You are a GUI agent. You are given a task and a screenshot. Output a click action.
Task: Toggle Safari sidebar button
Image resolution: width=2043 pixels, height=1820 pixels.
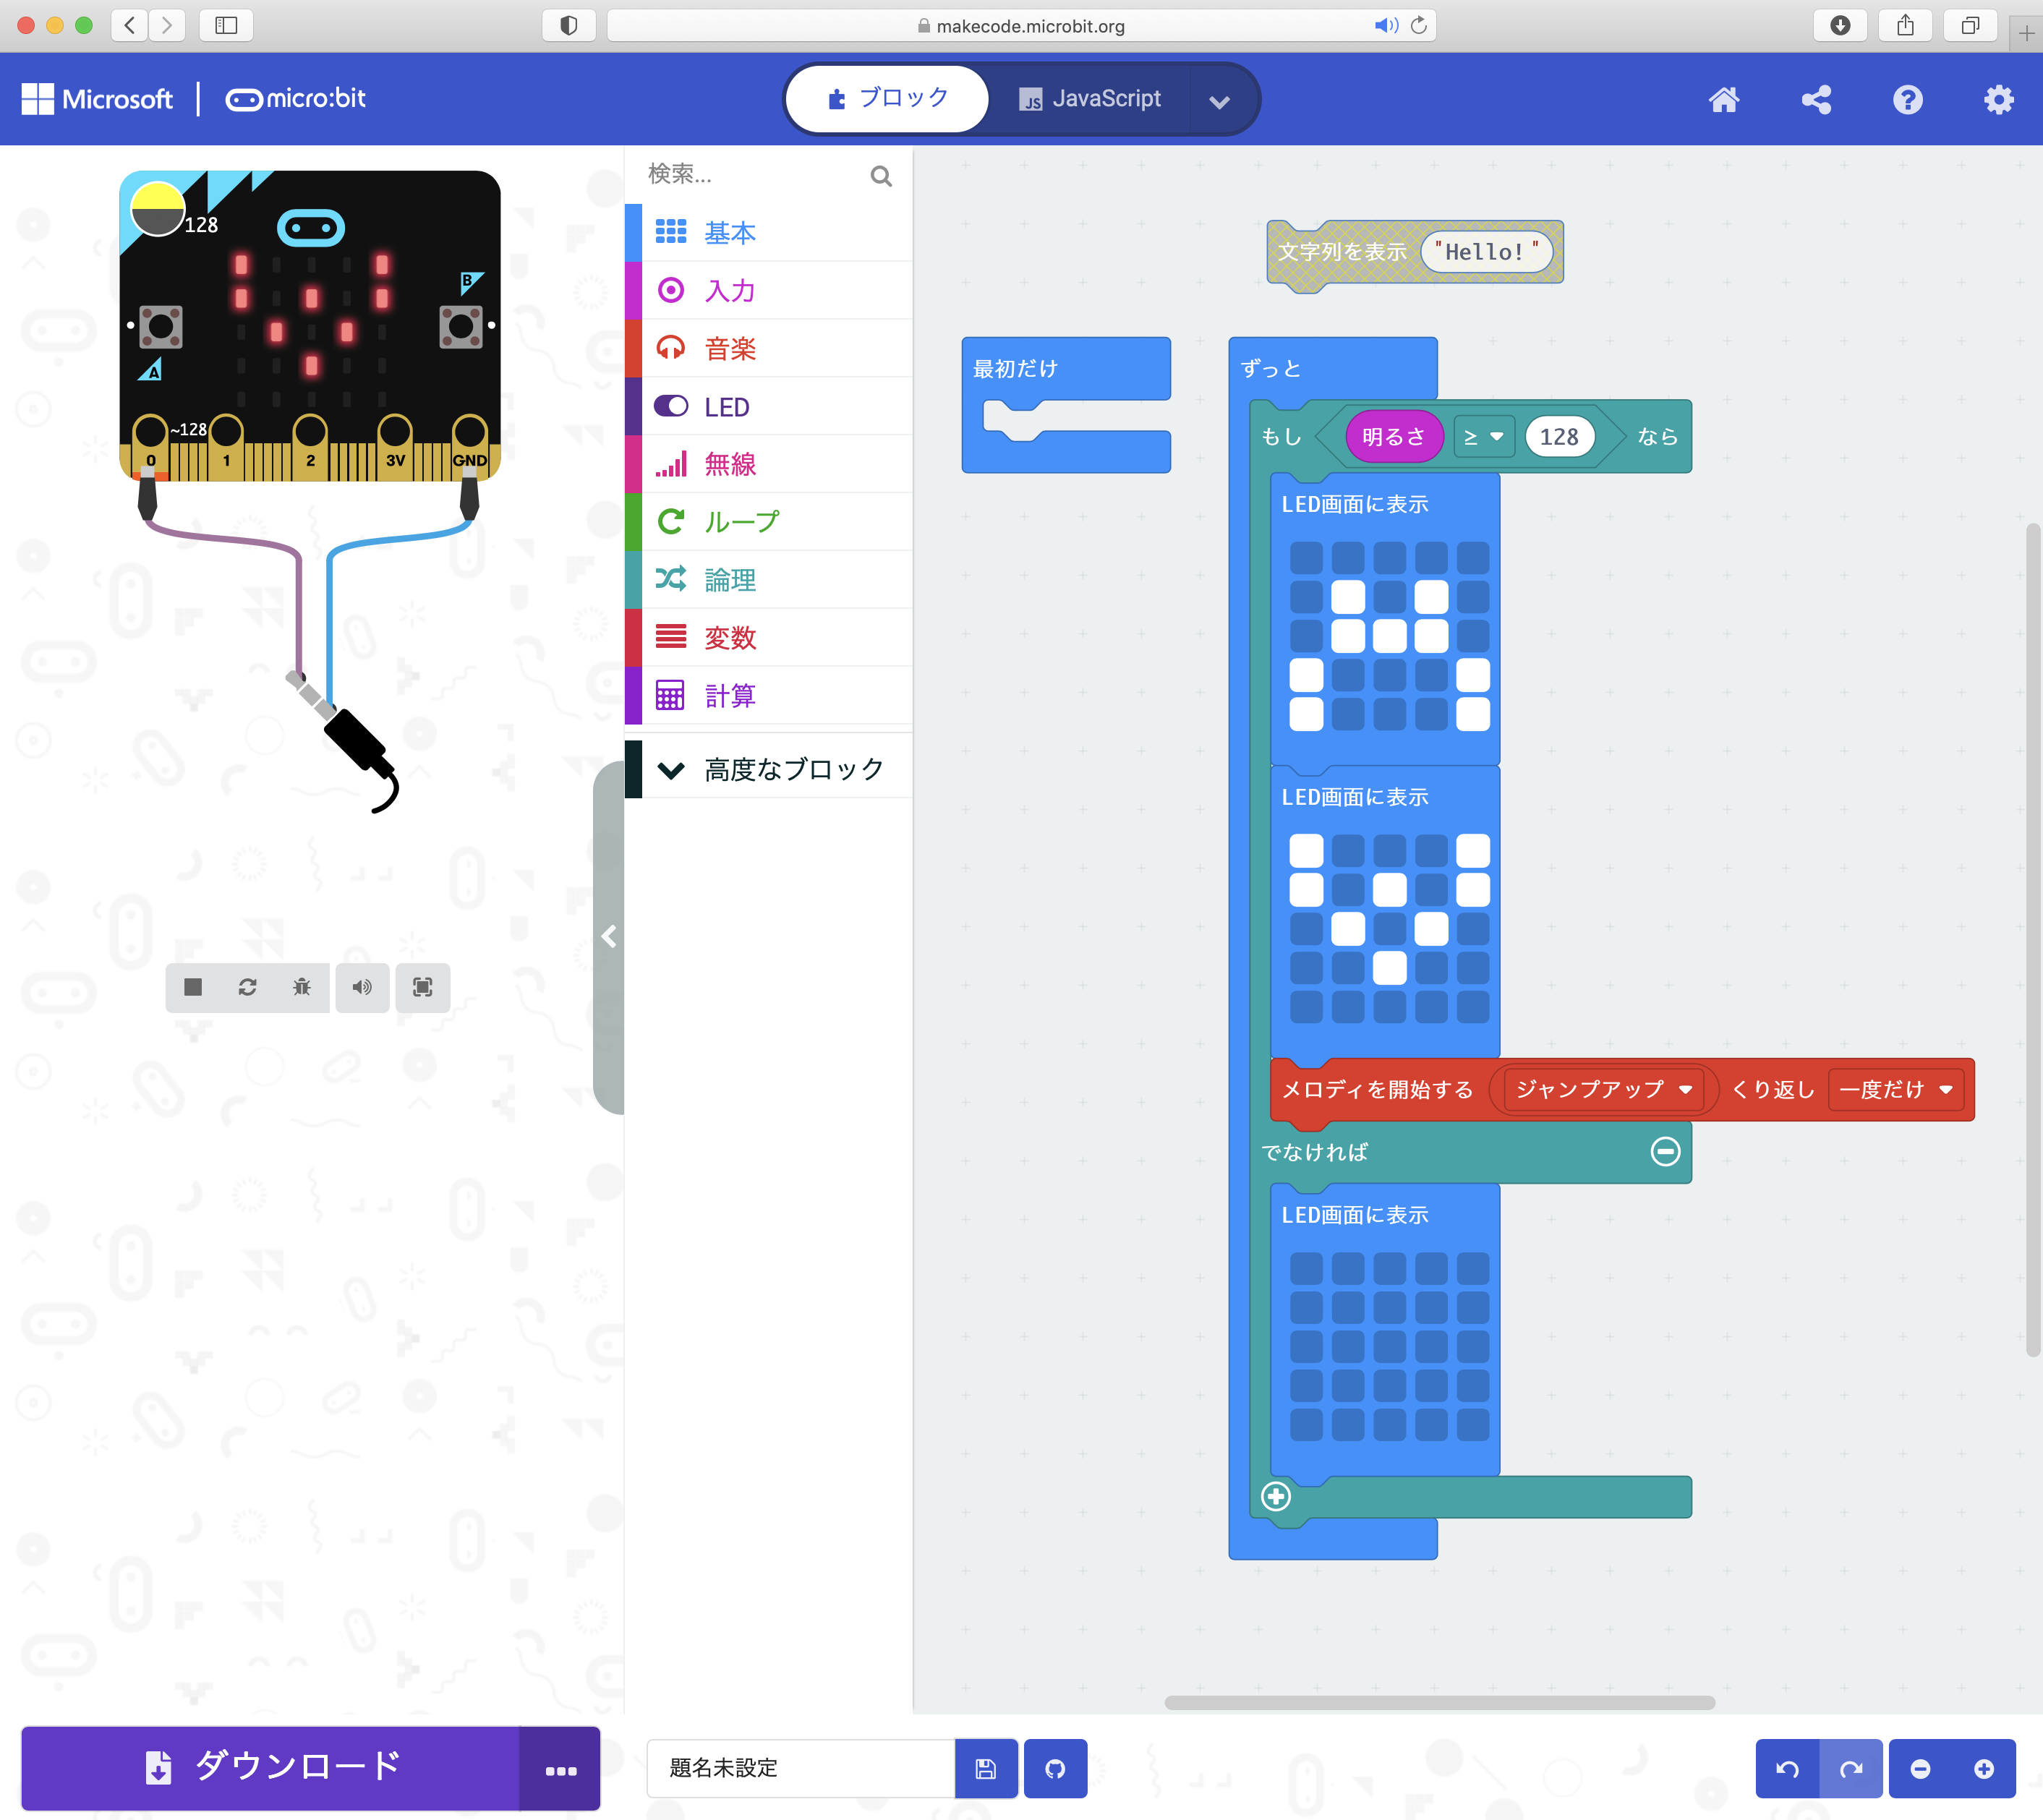point(226,25)
